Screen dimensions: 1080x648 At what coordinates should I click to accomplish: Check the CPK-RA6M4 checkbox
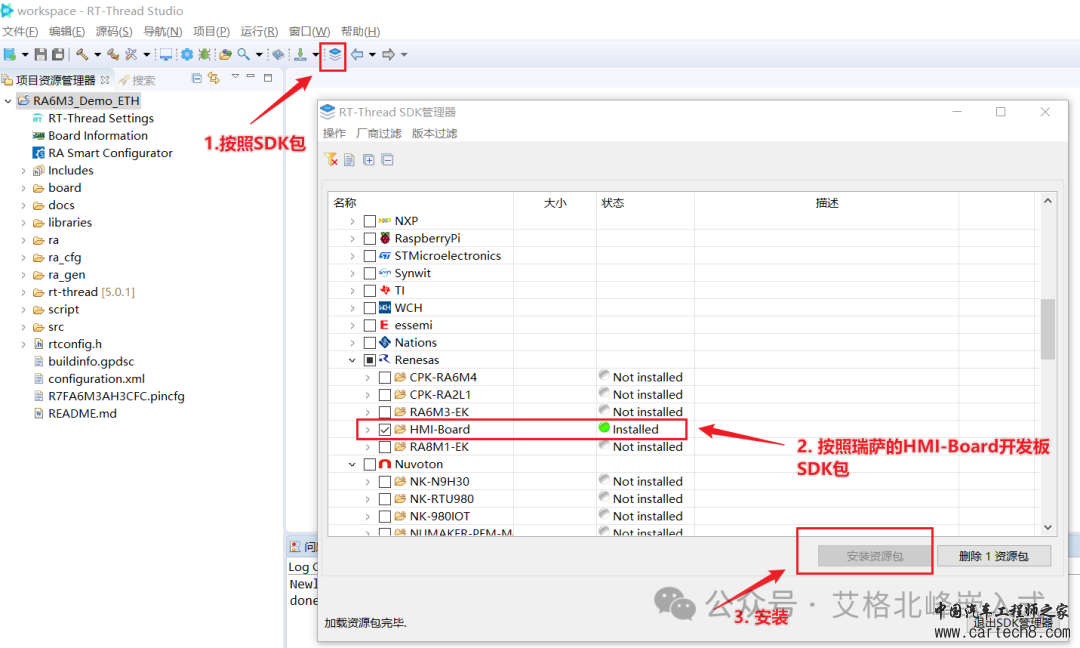[x=385, y=377]
